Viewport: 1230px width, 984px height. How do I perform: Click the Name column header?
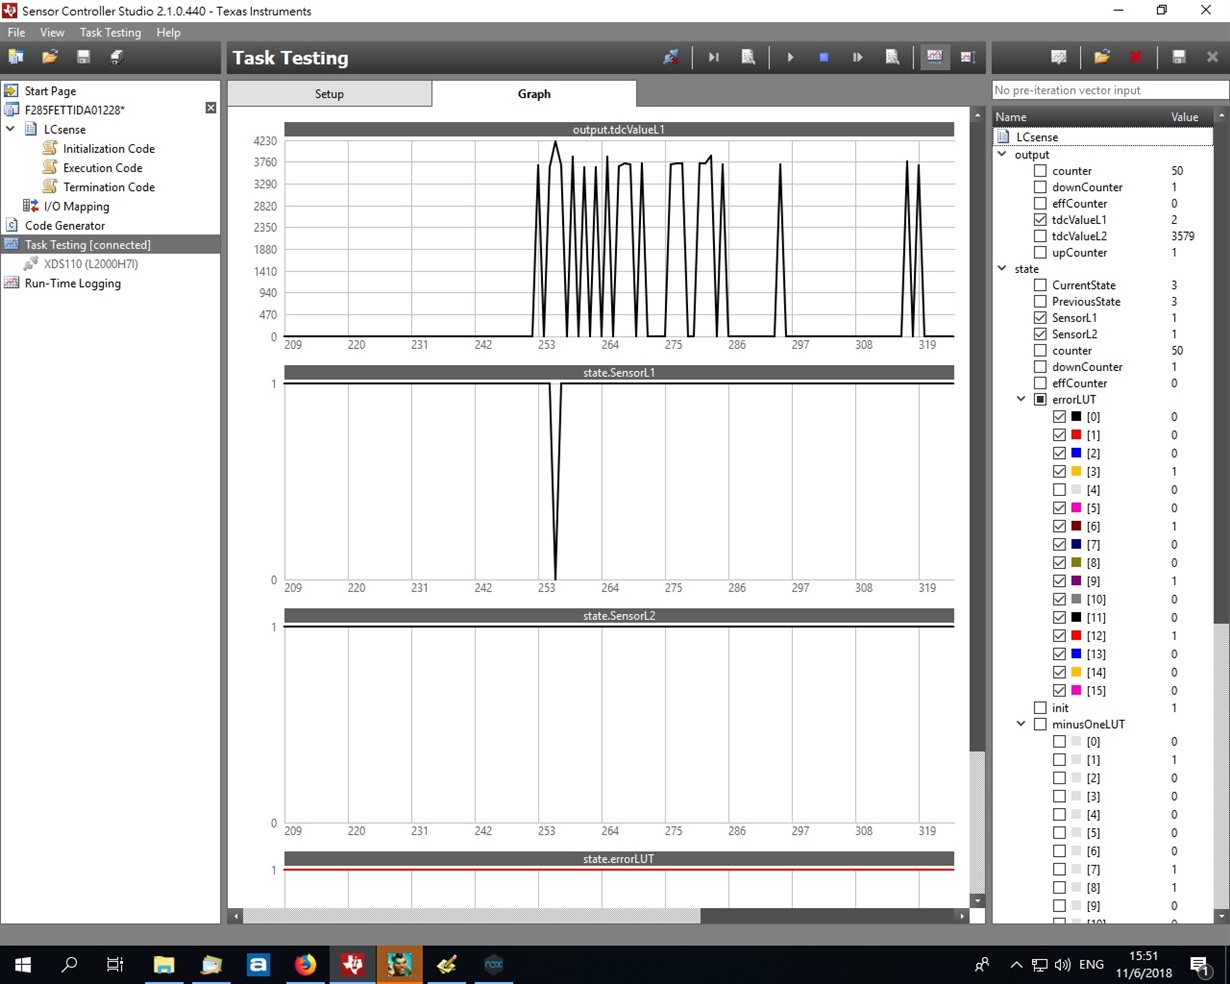(1011, 117)
